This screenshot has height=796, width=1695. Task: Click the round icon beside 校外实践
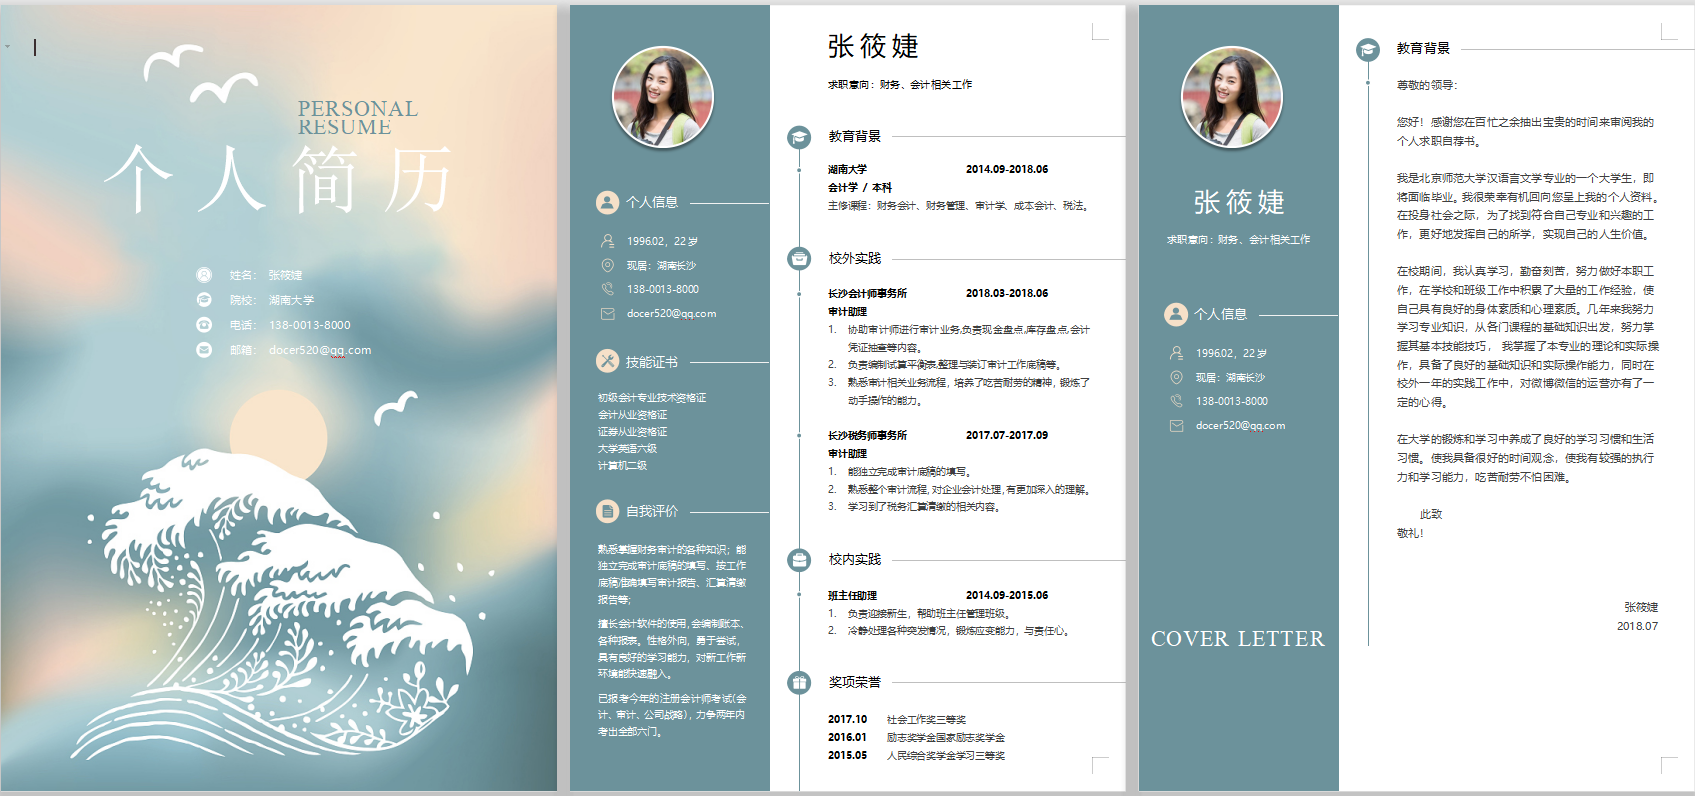[x=799, y=259]
